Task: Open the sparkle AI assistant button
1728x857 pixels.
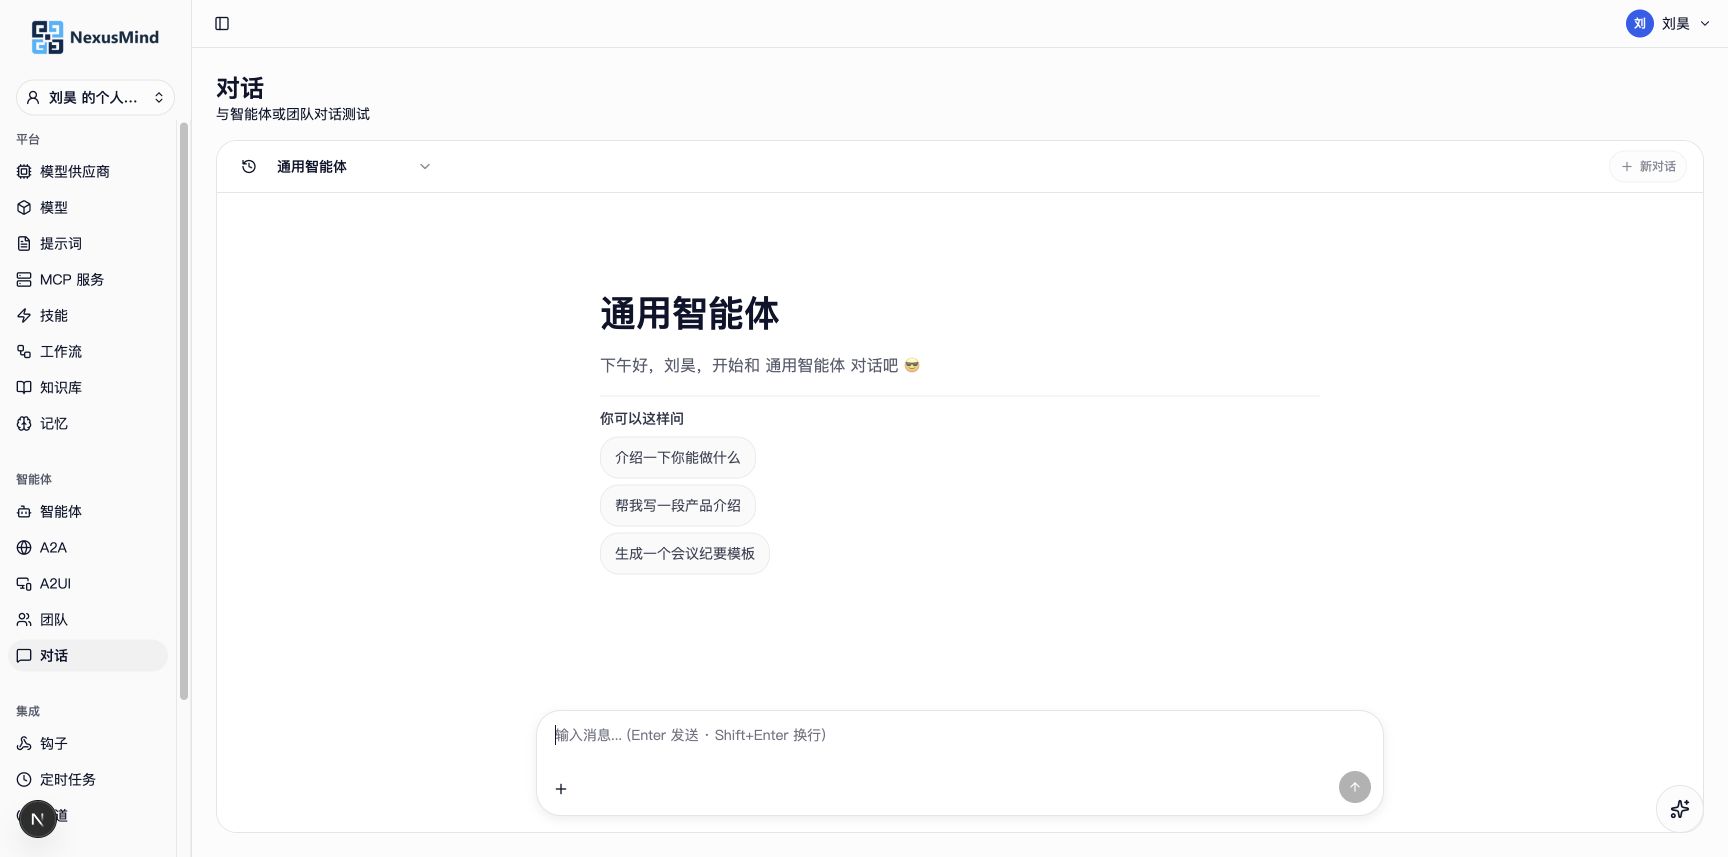Action: pyautogui.click(x=1680, y=809)
